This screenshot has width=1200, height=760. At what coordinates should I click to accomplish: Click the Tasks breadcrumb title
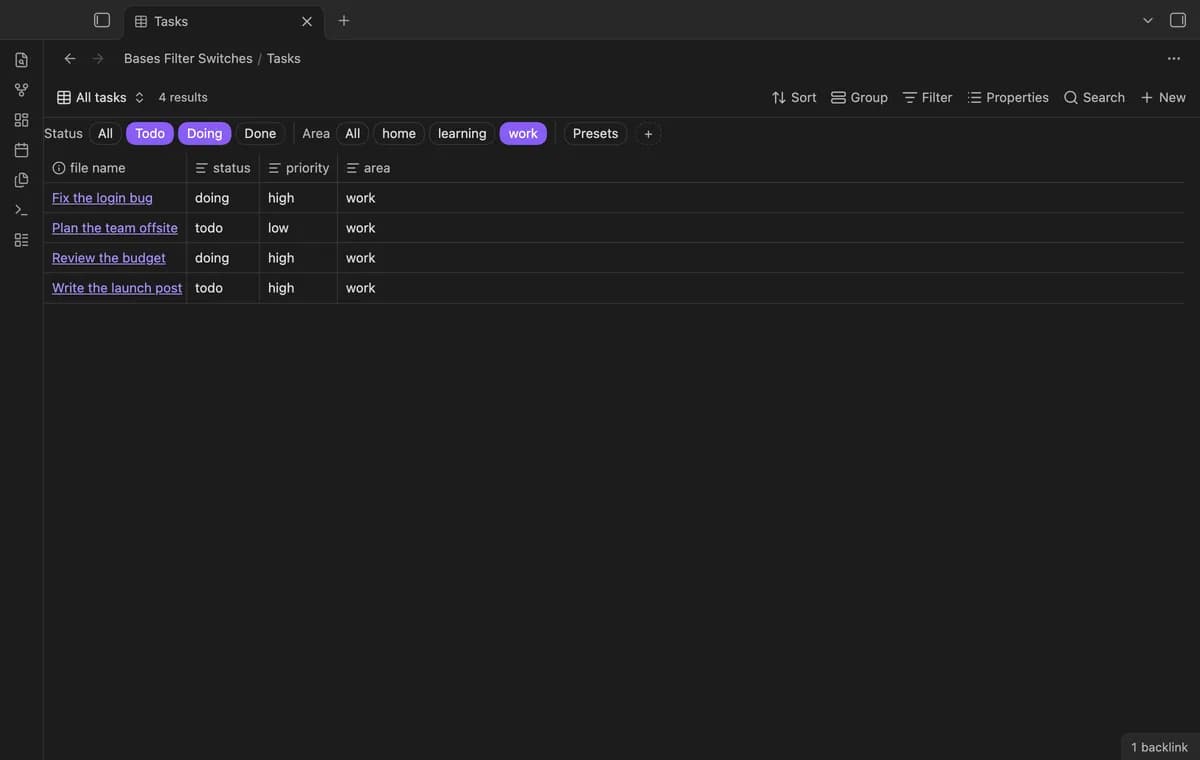pos(283,58)
